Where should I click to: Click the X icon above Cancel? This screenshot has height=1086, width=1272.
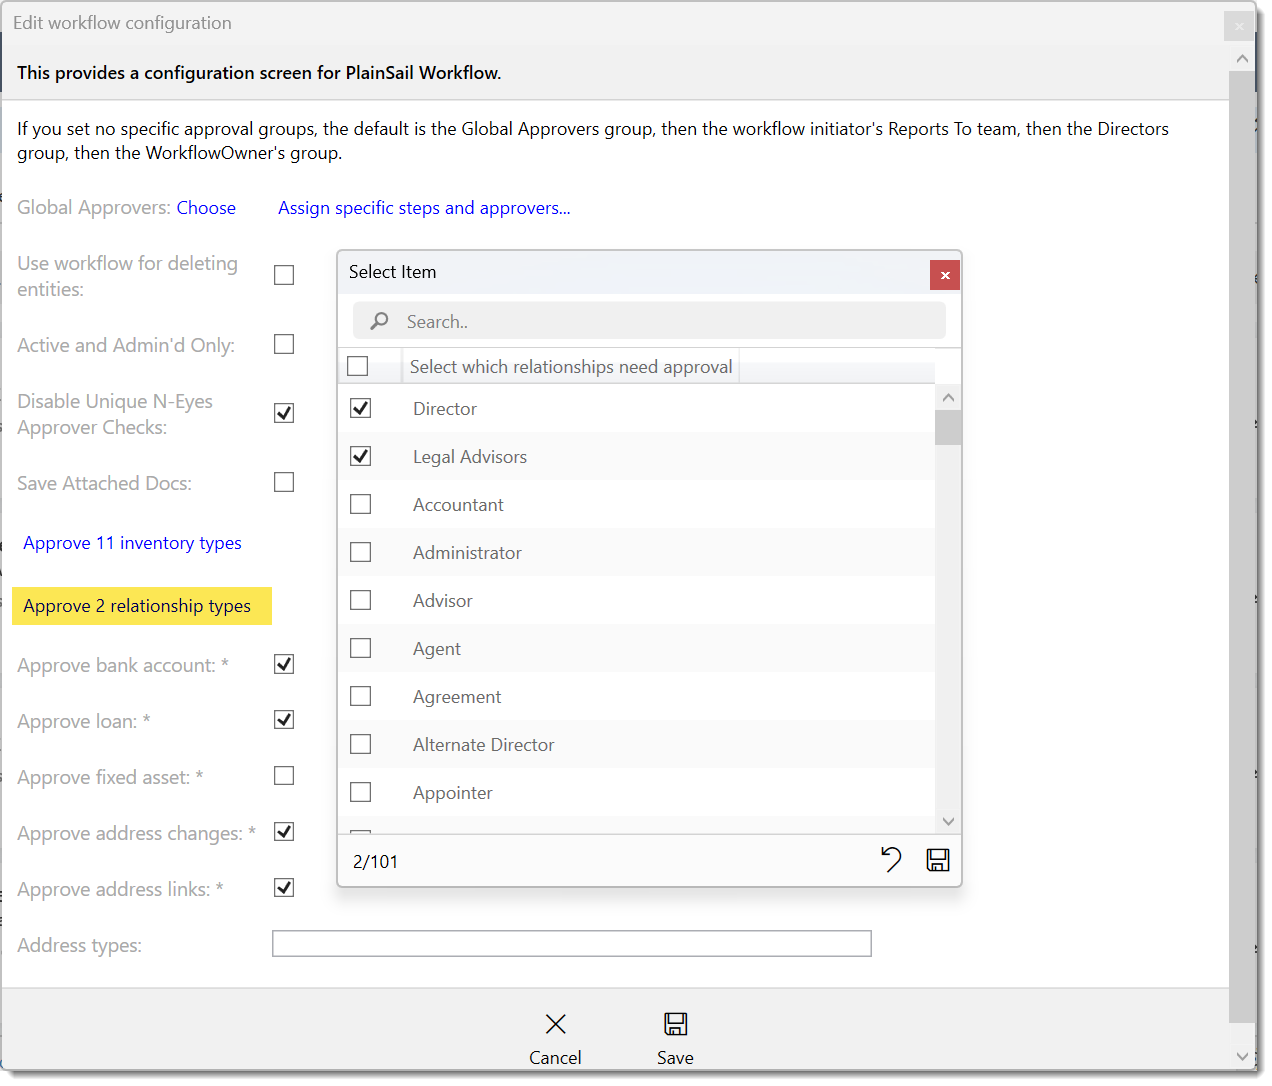(555, 1024)
